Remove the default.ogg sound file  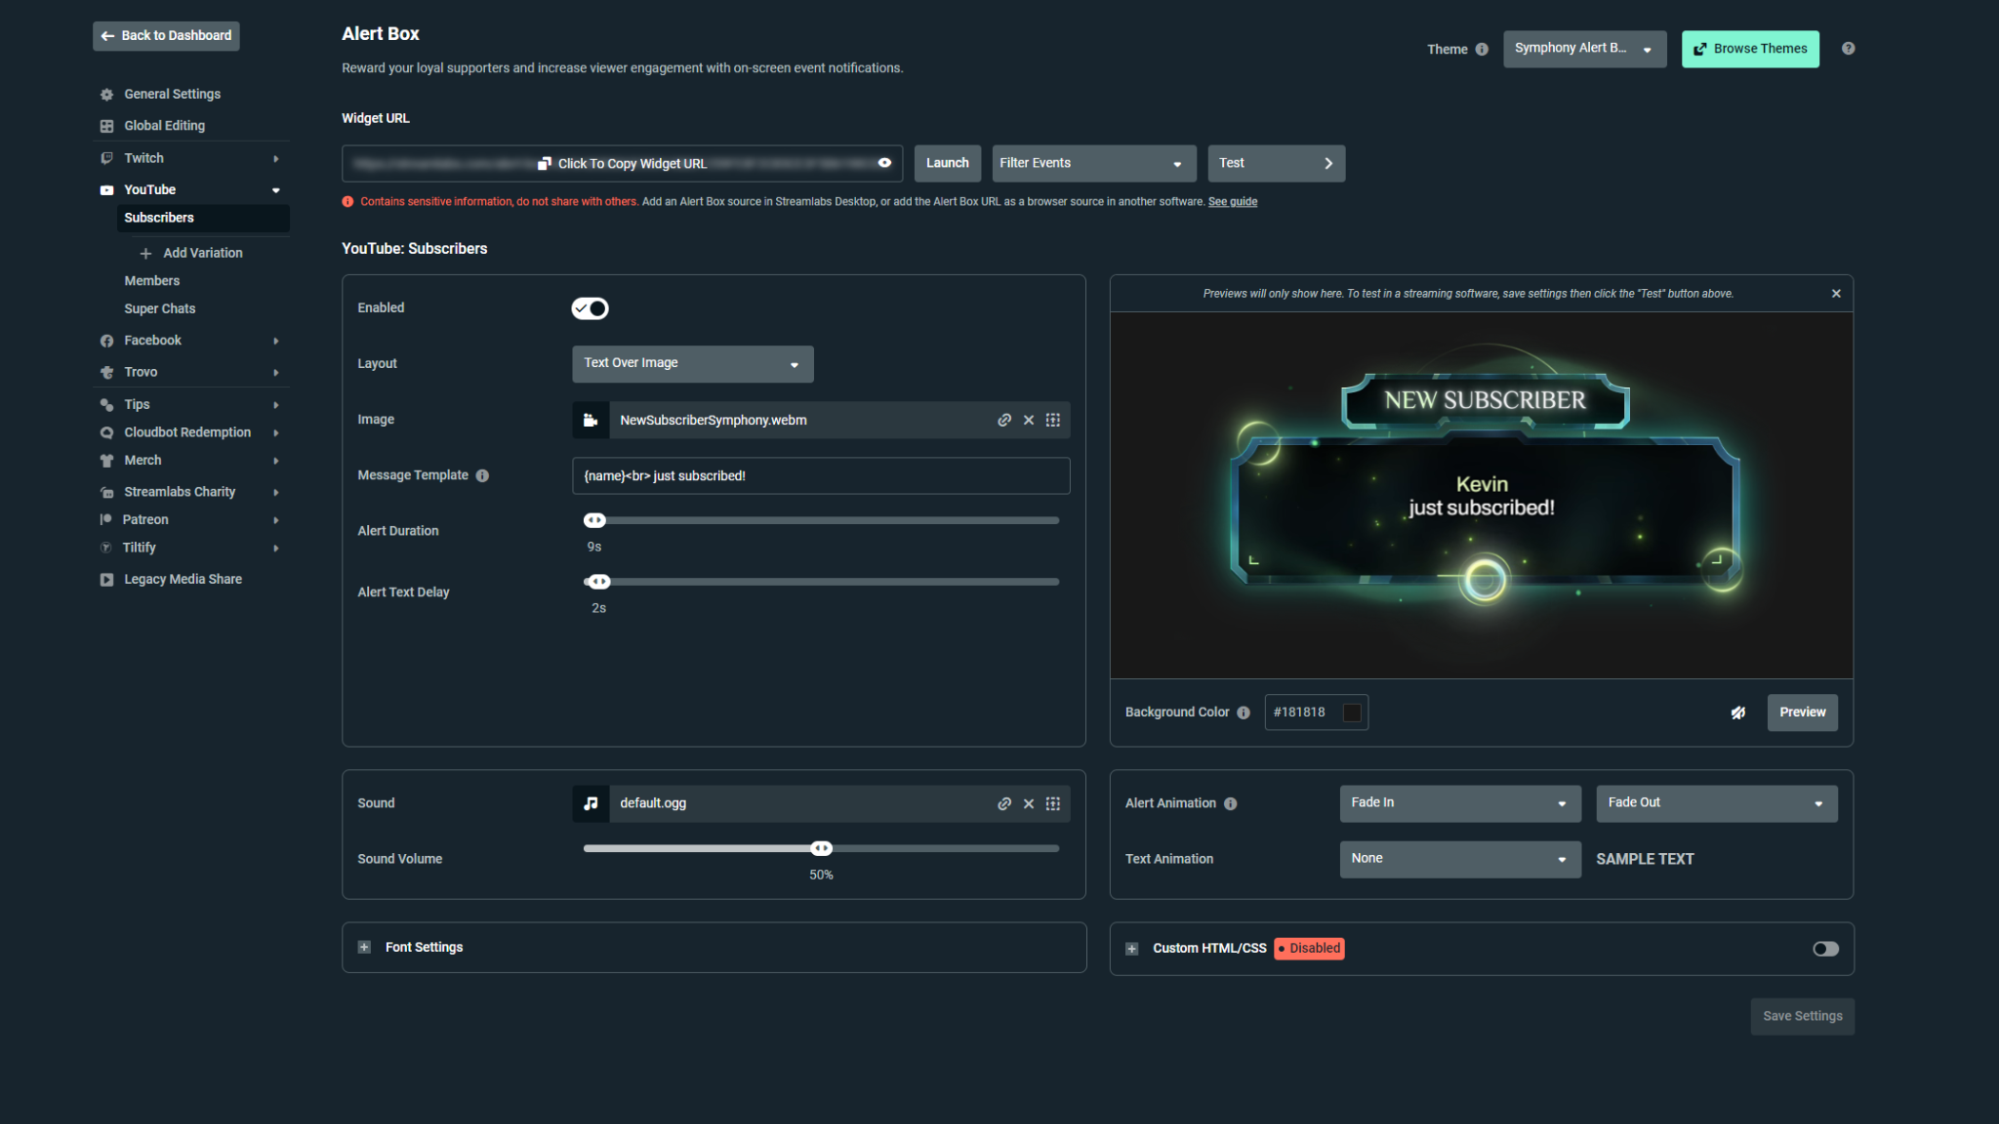coord(1028,804)
